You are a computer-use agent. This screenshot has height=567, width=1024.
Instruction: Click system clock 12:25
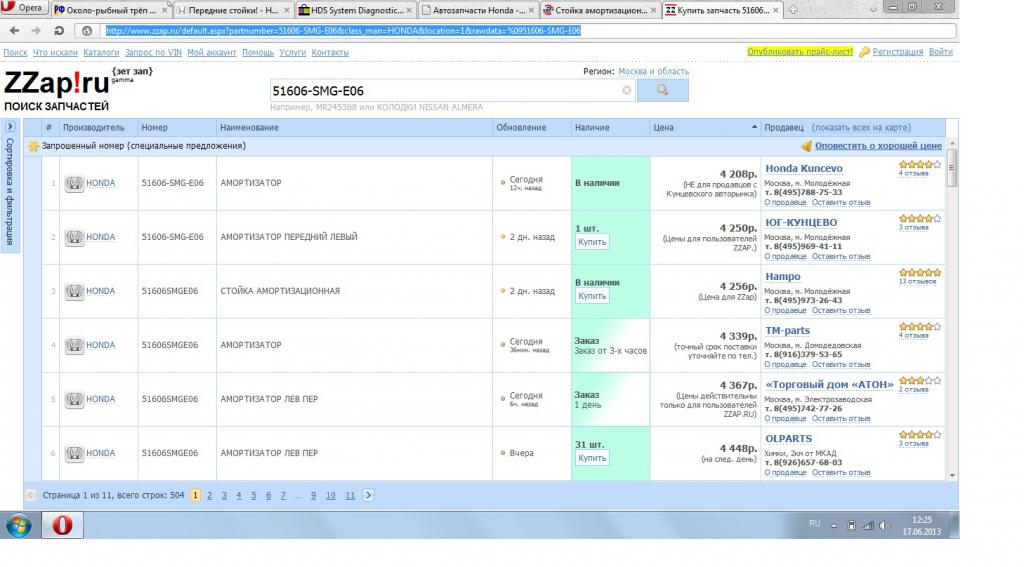point(921,520)
